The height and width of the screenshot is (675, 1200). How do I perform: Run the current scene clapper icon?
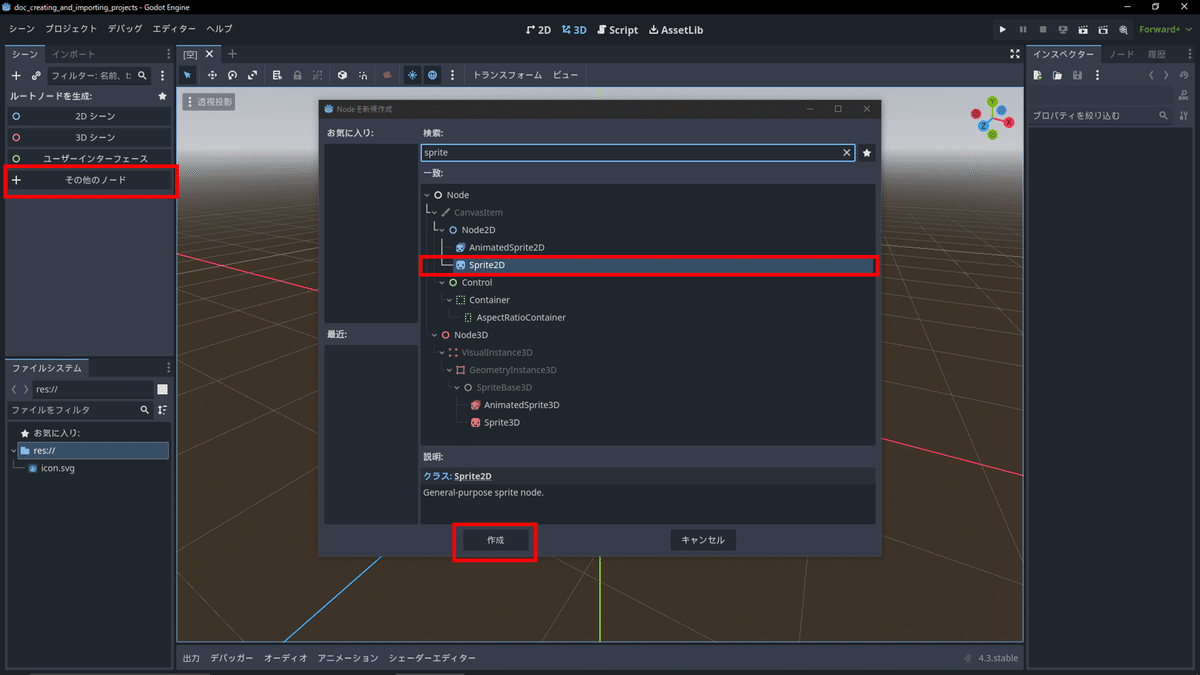[1083, 30]
